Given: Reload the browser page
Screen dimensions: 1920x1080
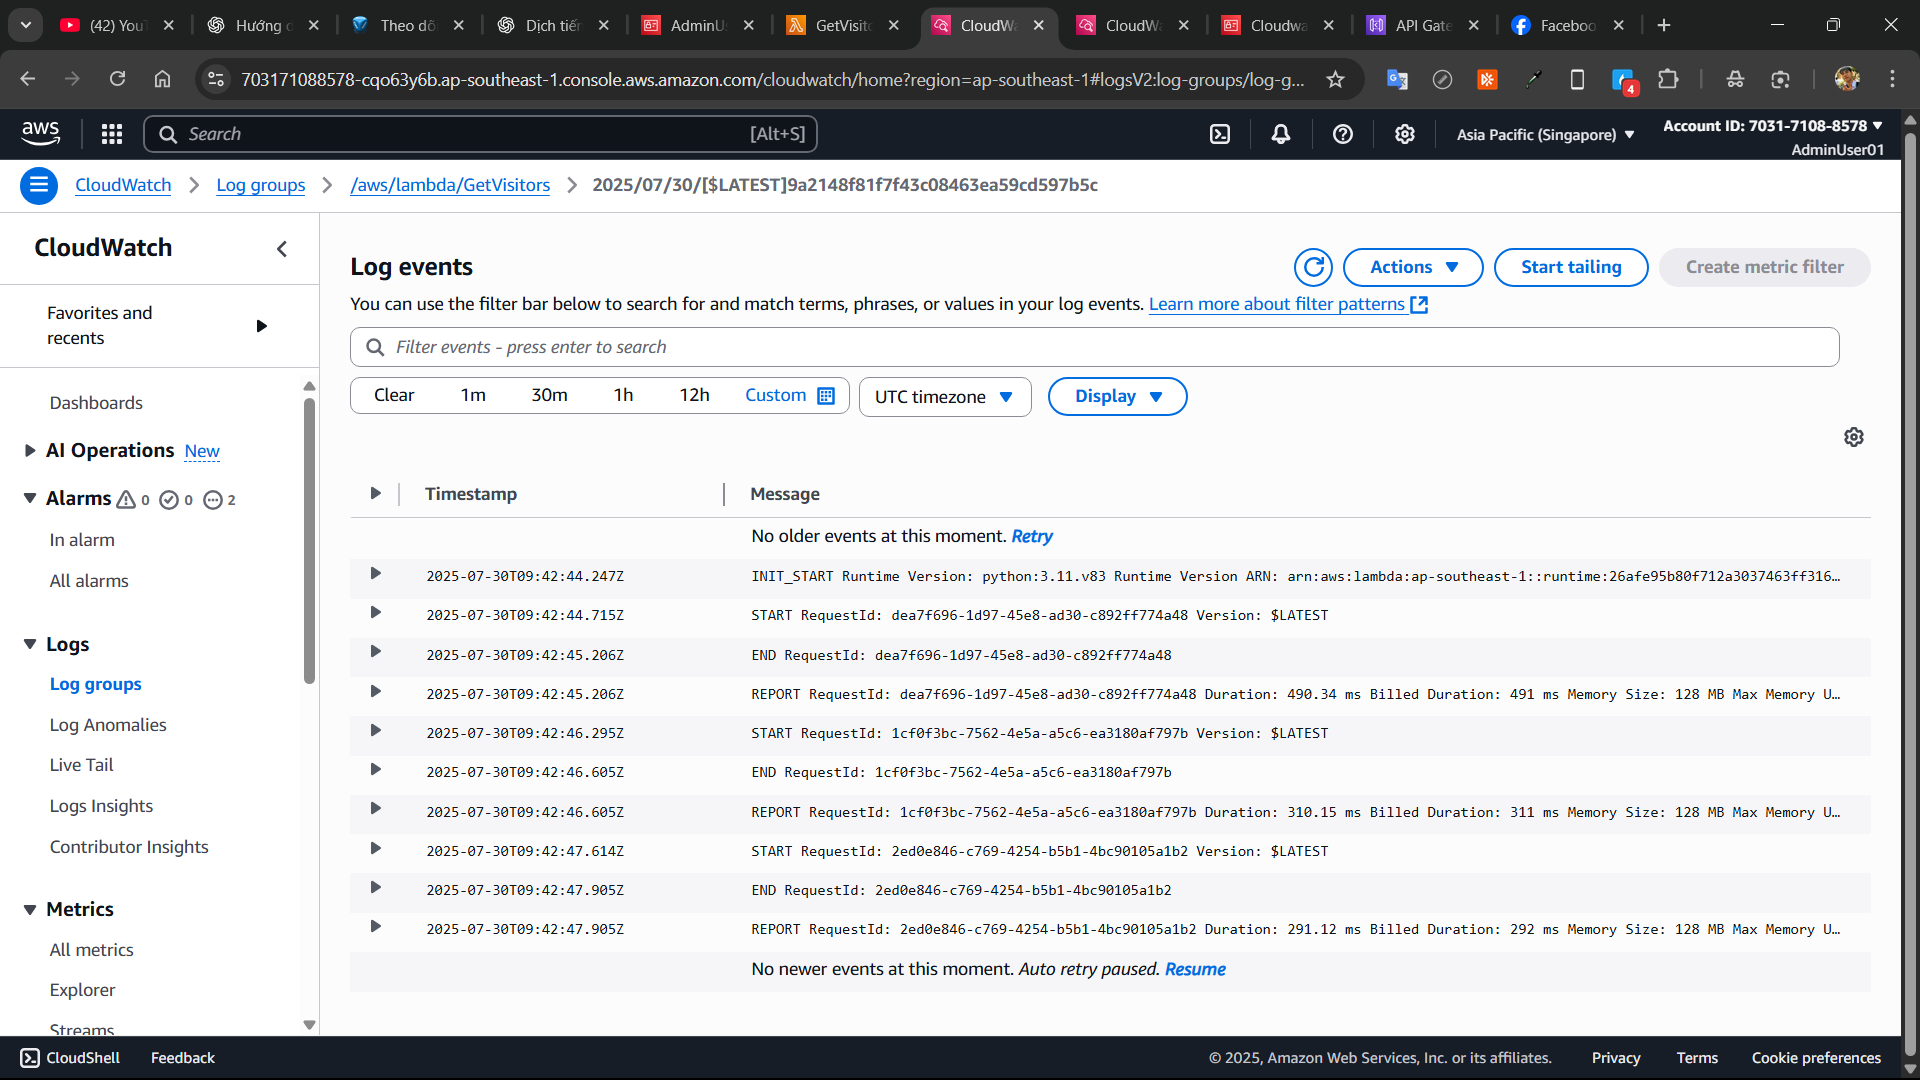Looking at the screenshot, I should pyautogui.click(x=117, y=79).
